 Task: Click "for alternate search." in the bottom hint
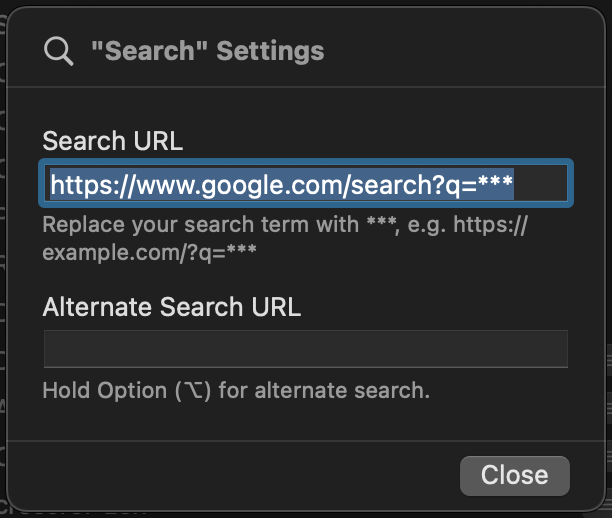[x=325, y=390]
